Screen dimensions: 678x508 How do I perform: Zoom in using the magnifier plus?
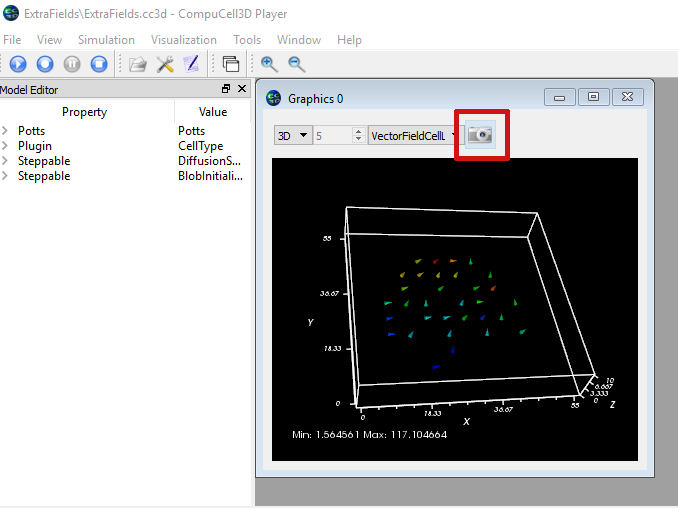point(269,64)
